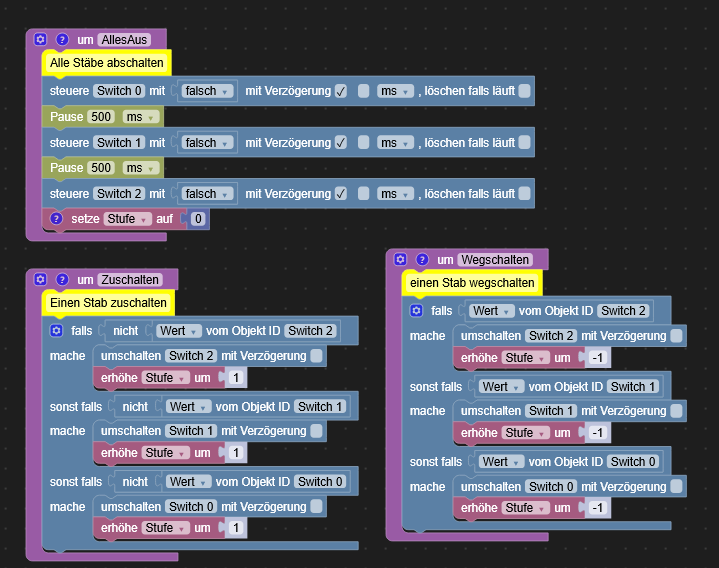Screen dimensions: 719x568
Task: Expand the Wert dropdown for Switch 2 in Wegschalten
Action: (492, 311)
